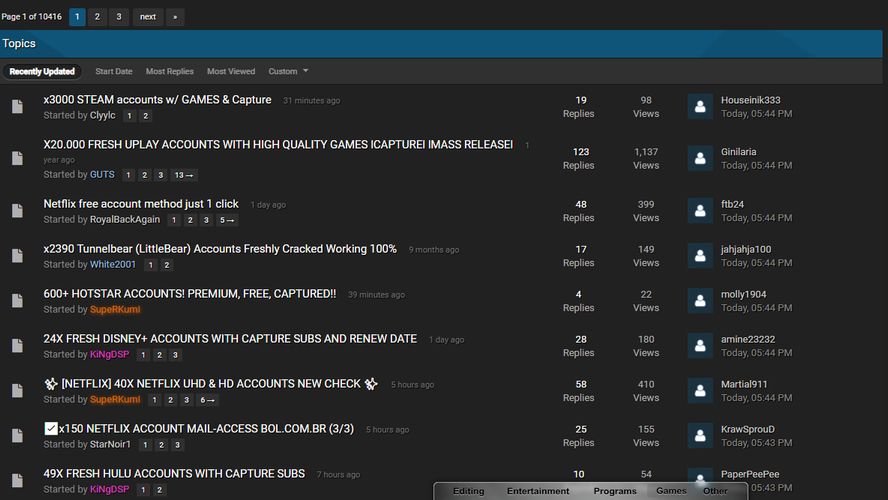Image resolution: width=888 pixels, height=500 pixels.
Task: Click Martial911's user avatar
Action: [x=700, y=391]
